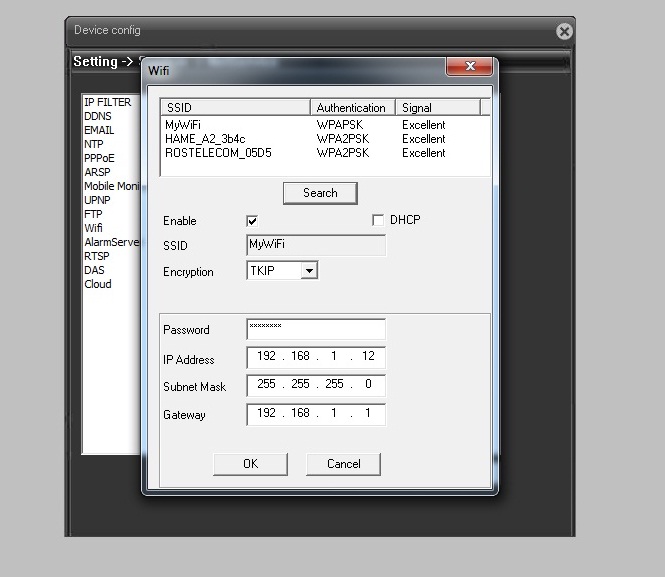This screenshot has height=577, width=665.
Task: Choose ROSTELECOM_05D5 network entry
Action: (217, 153)
